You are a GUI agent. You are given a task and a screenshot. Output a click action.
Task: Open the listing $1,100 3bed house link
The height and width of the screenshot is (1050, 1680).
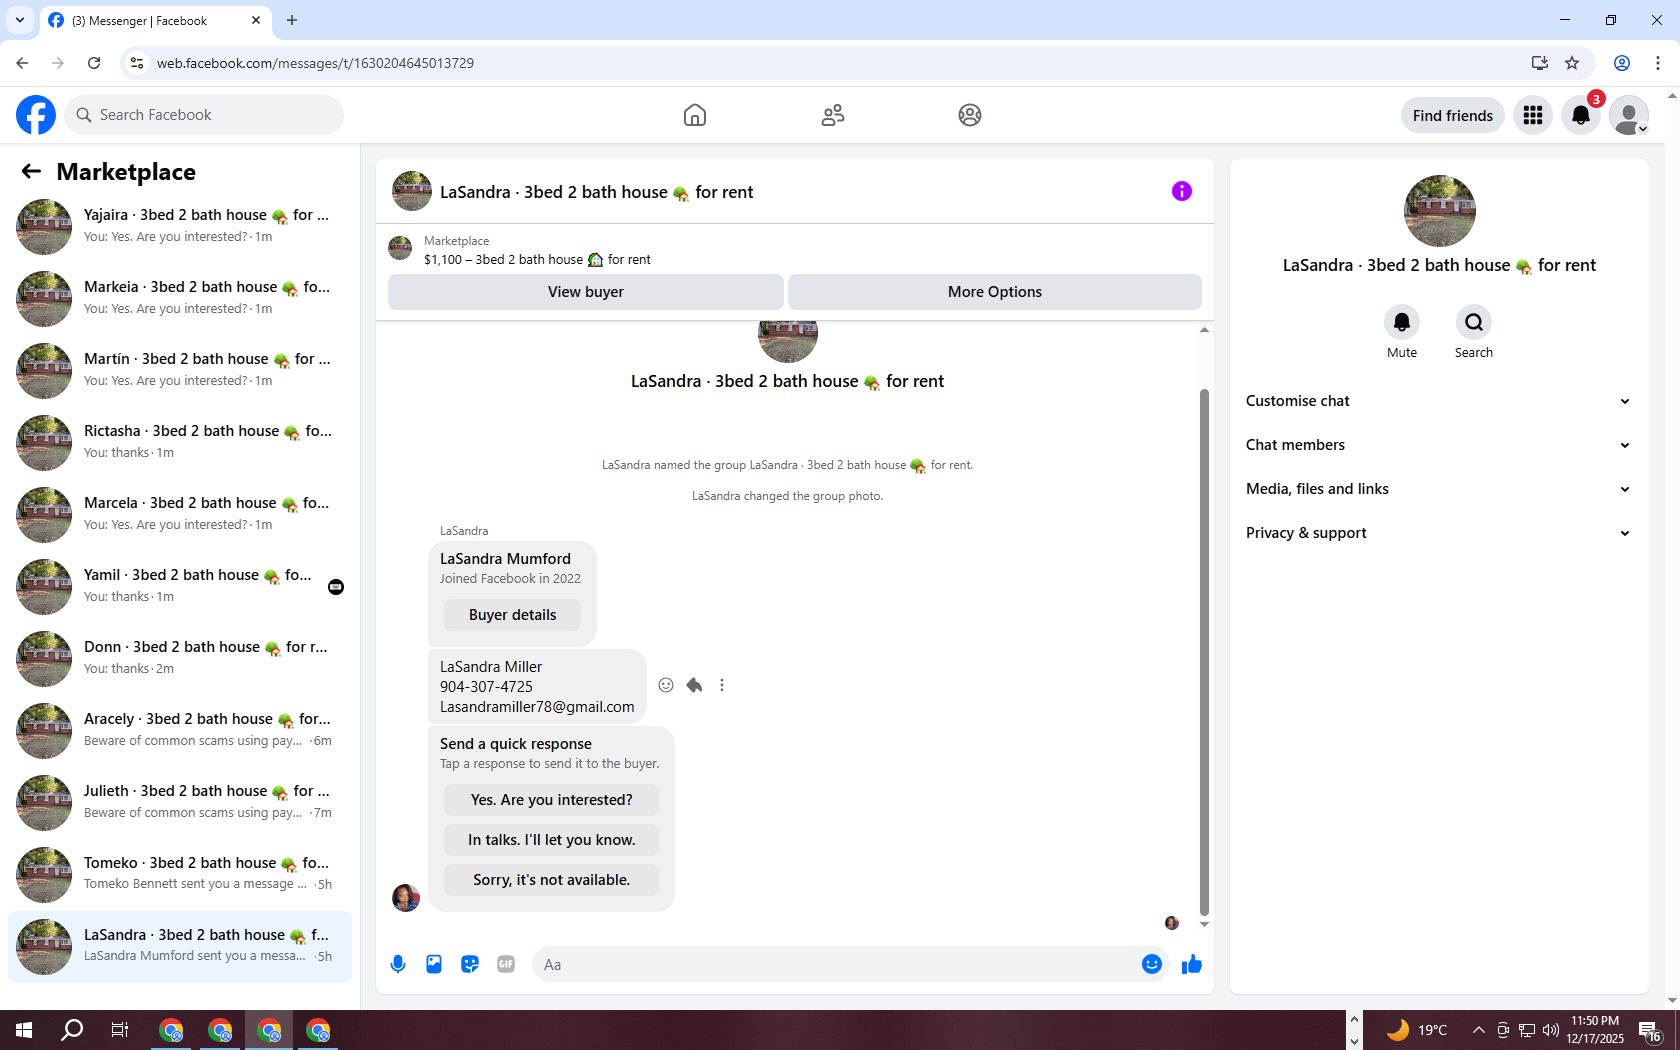click(537, 260)
